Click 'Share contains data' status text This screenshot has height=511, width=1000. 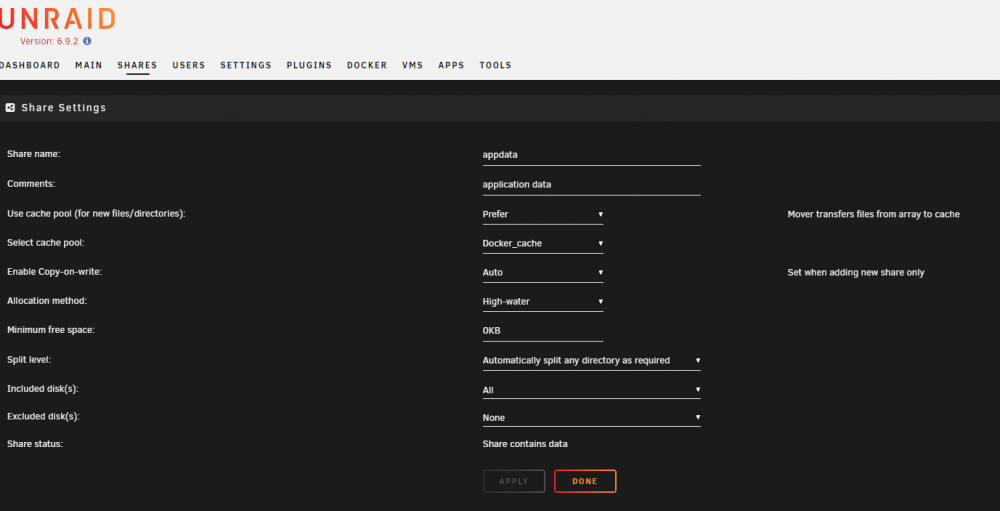click(525, 443)
